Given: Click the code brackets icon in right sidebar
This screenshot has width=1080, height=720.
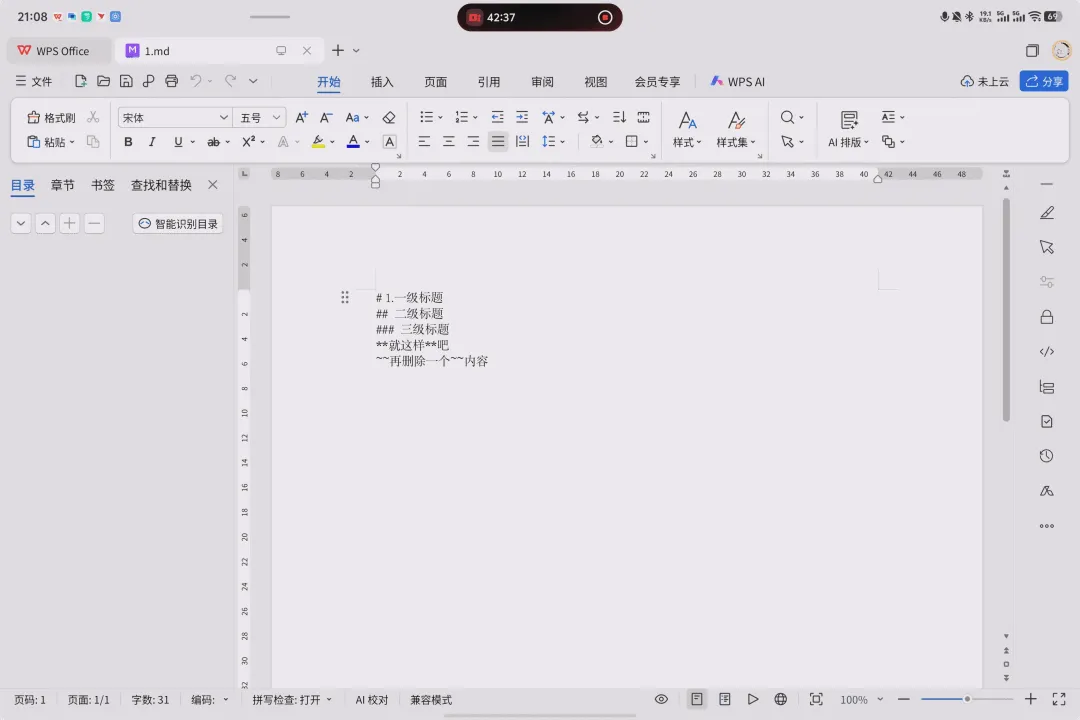Looking at the screenshot, I should pos(1047,351).
